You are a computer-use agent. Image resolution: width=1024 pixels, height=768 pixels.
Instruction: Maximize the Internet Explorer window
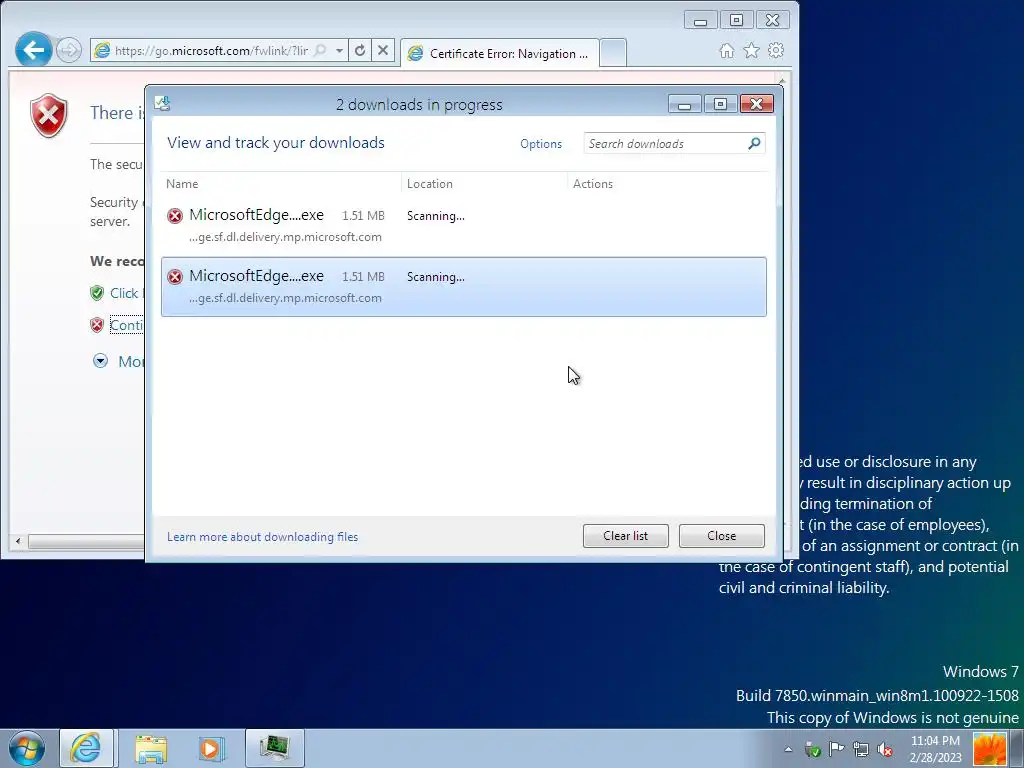pos(736,20)
